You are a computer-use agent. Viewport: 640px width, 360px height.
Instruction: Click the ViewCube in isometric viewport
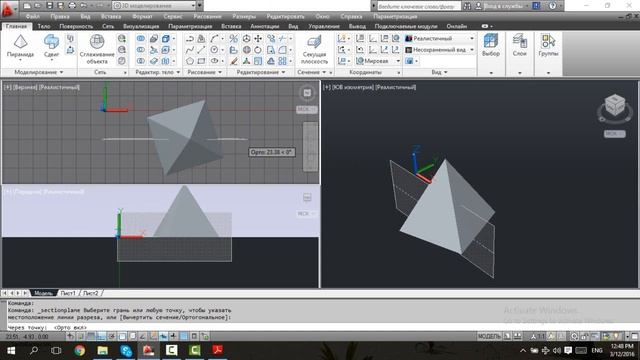[x=615, y=106]
